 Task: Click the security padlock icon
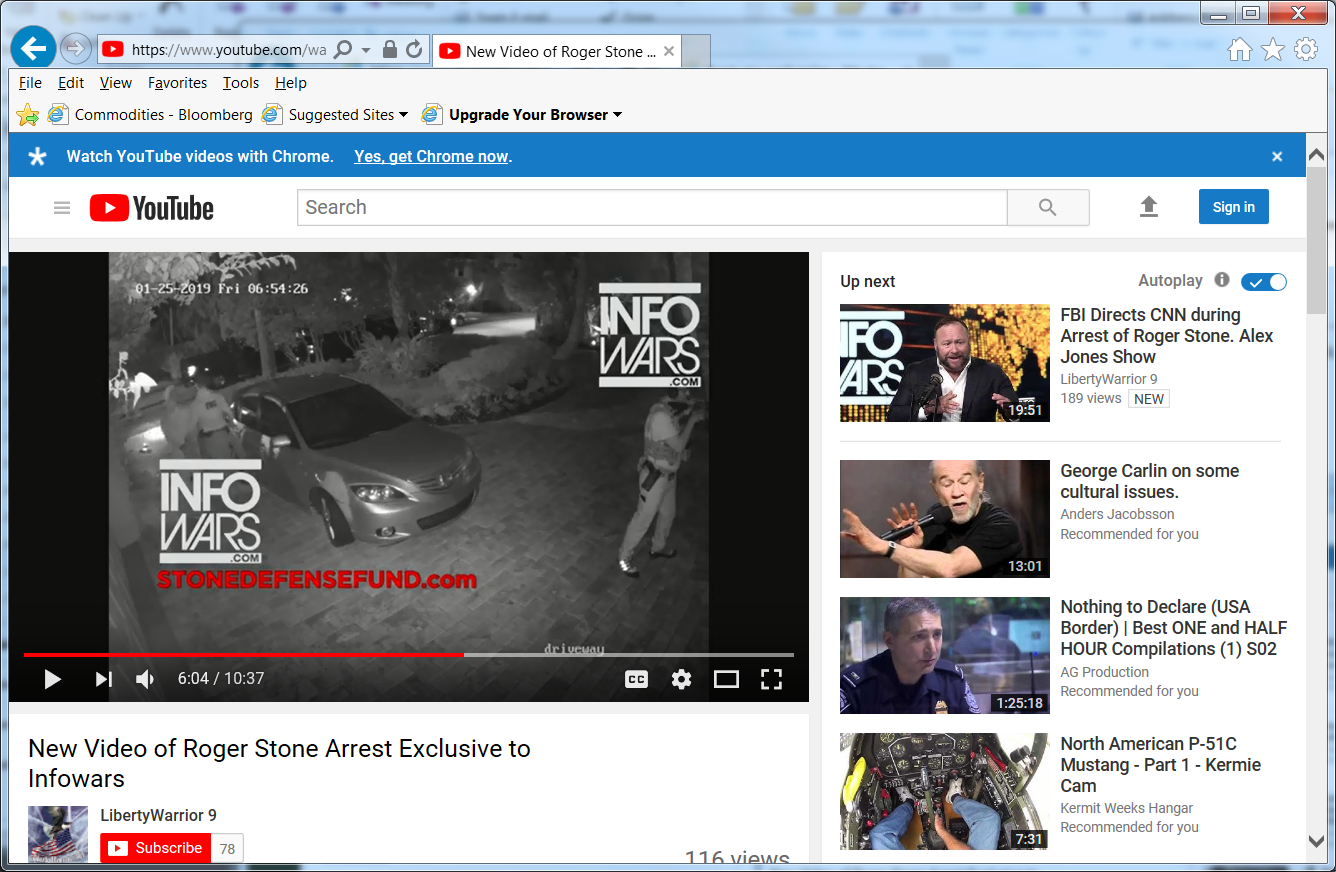coord(390,50)
